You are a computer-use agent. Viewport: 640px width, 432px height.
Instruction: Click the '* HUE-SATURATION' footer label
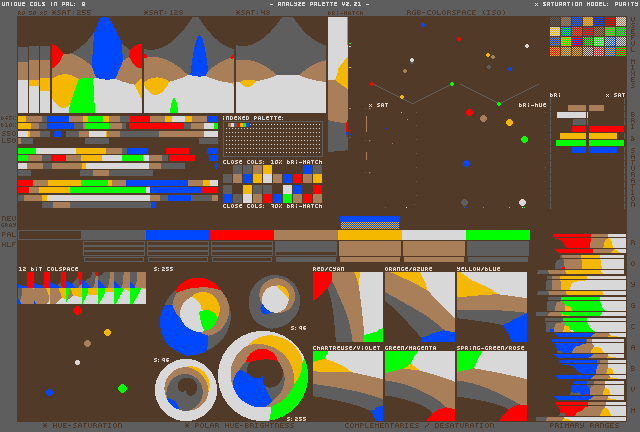point(82,425)
